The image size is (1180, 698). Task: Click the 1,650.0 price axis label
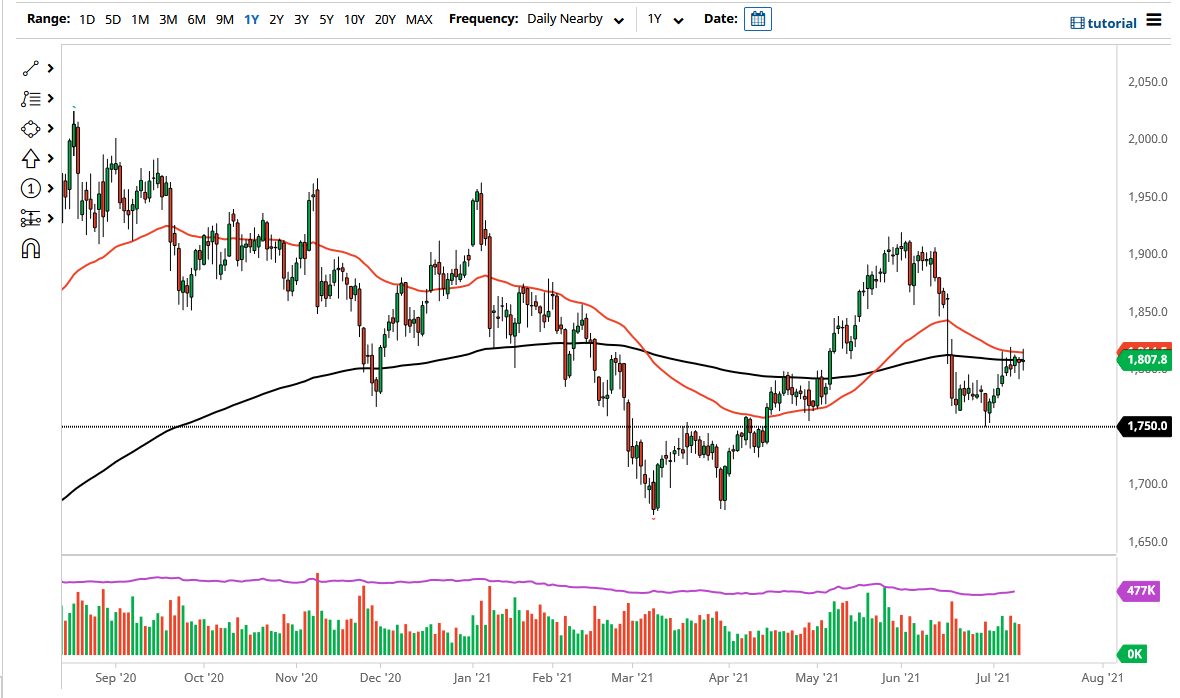tap(1148, 542)
